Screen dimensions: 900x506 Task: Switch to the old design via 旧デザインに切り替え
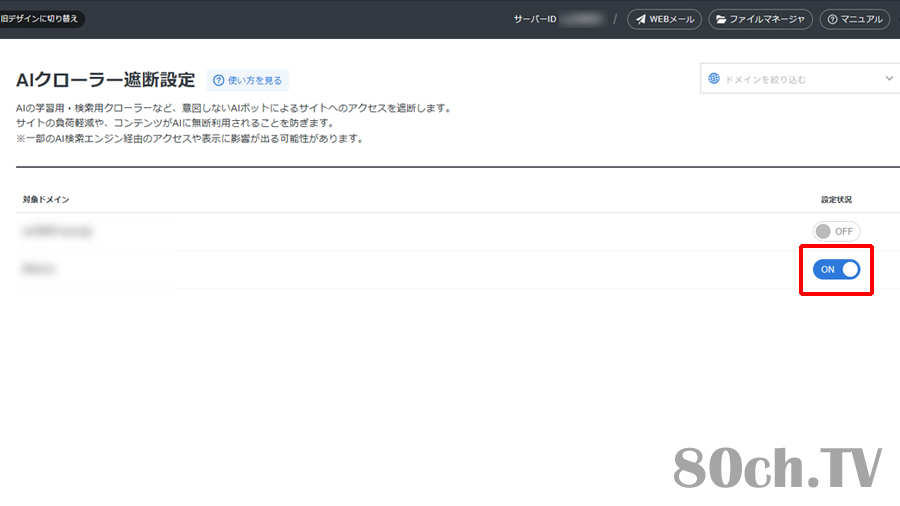click(41, 19)
